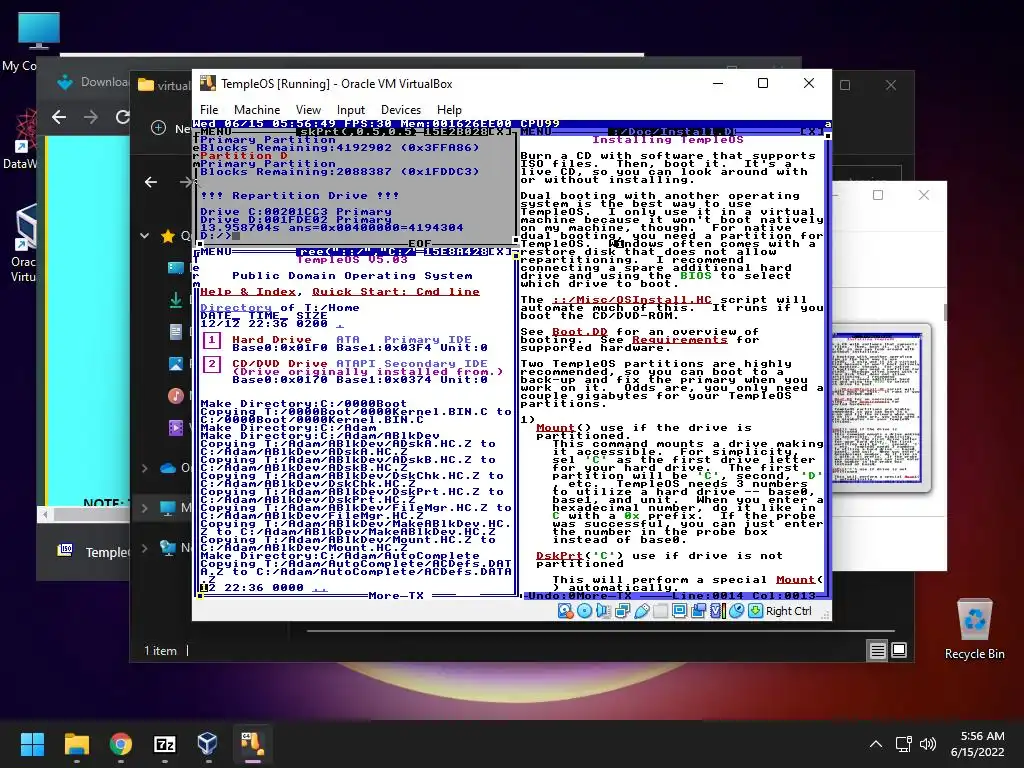Close the TempleOS Install.DD document window [X]
The width and height of the screenshot is (1024, 768).
tap(811, 131)
